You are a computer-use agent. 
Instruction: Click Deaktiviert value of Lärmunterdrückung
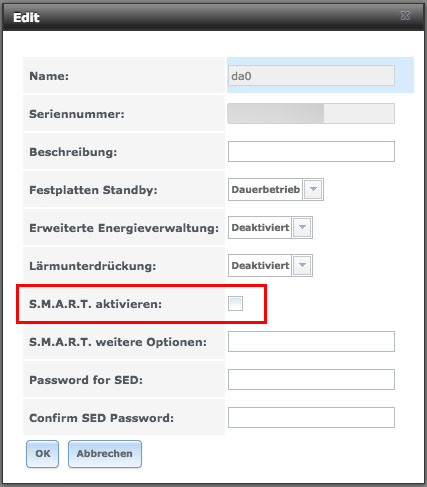pos(260,265)
